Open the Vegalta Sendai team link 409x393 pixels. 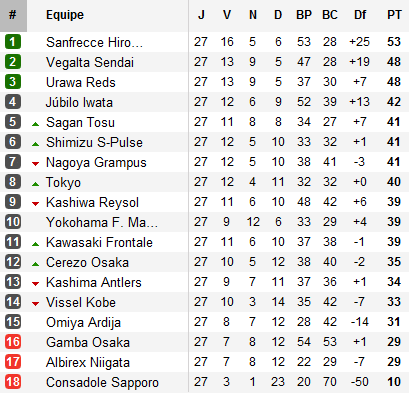90,62
